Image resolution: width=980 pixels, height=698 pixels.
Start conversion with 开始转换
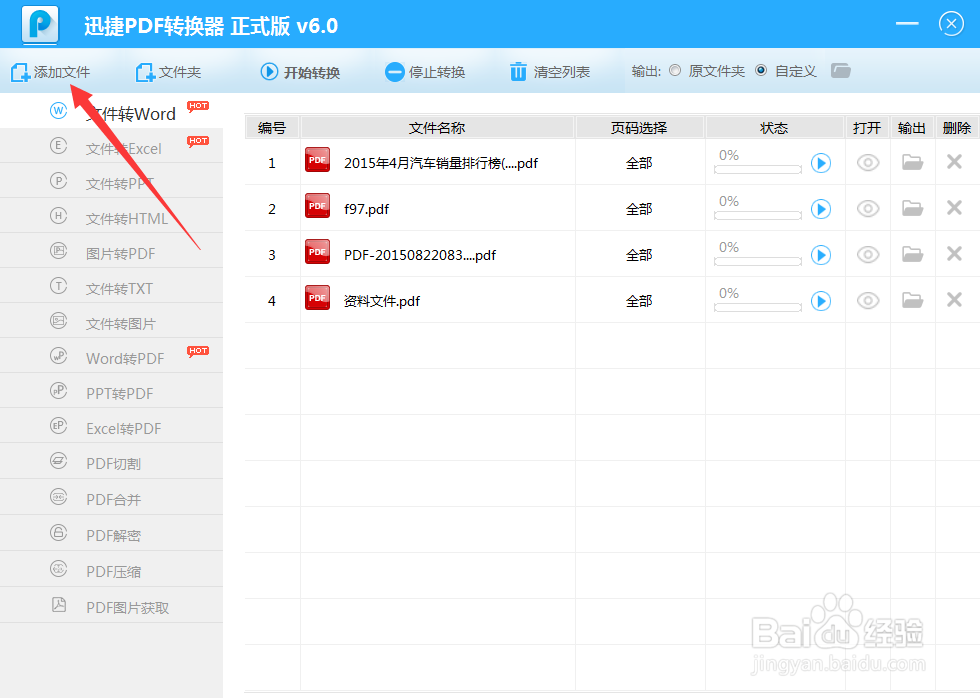(300, 72)
